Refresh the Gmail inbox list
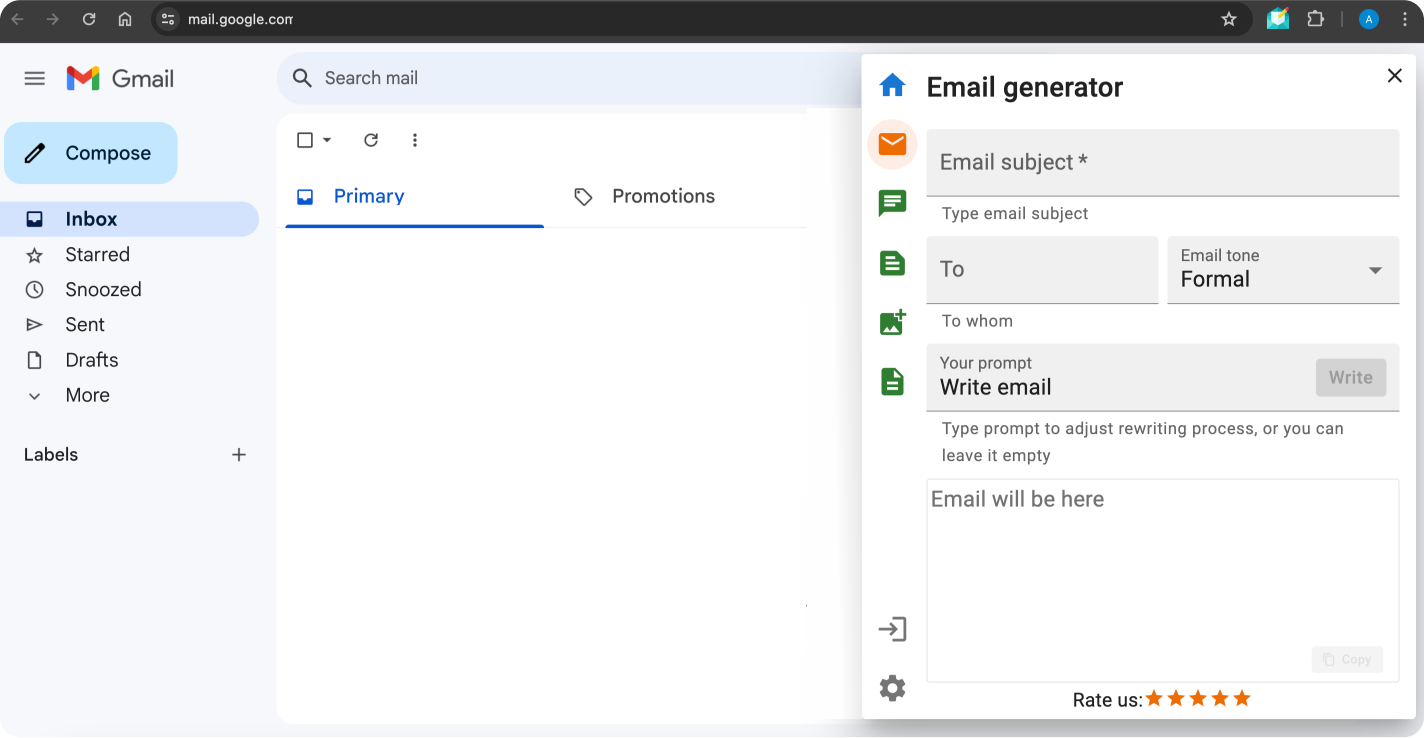 (x=371, y=140)
